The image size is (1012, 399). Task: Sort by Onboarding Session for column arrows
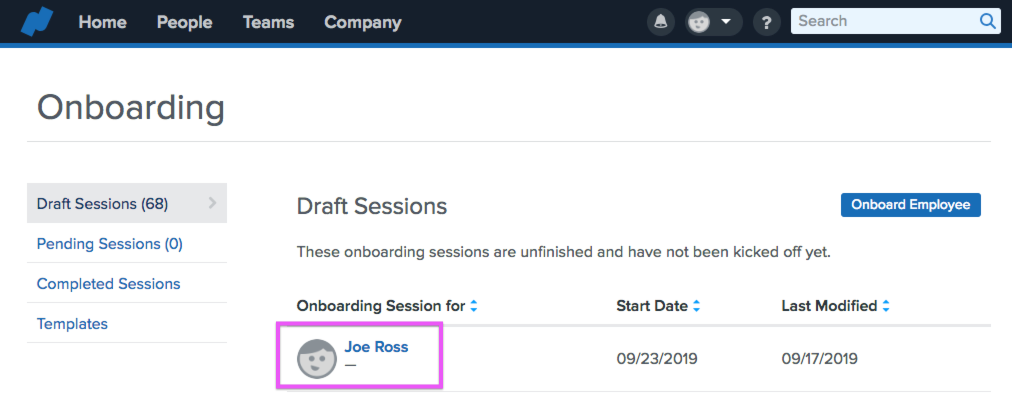(x=474, y=306)
